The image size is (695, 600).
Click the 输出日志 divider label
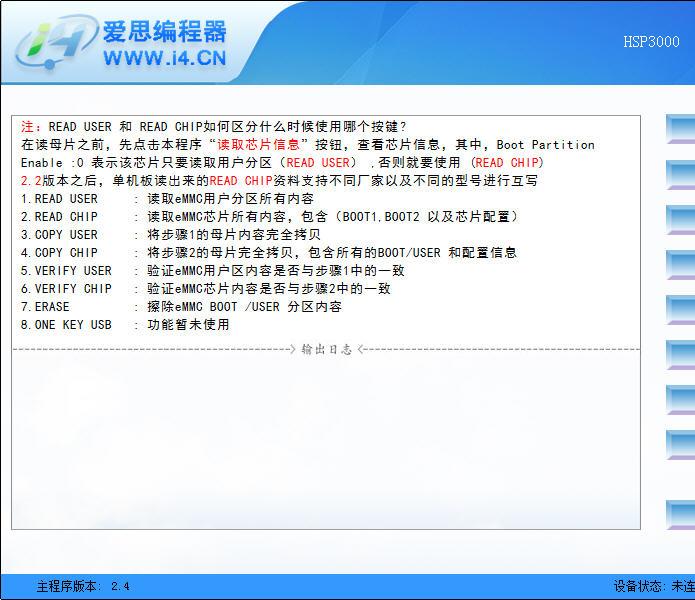coord(326,349)
